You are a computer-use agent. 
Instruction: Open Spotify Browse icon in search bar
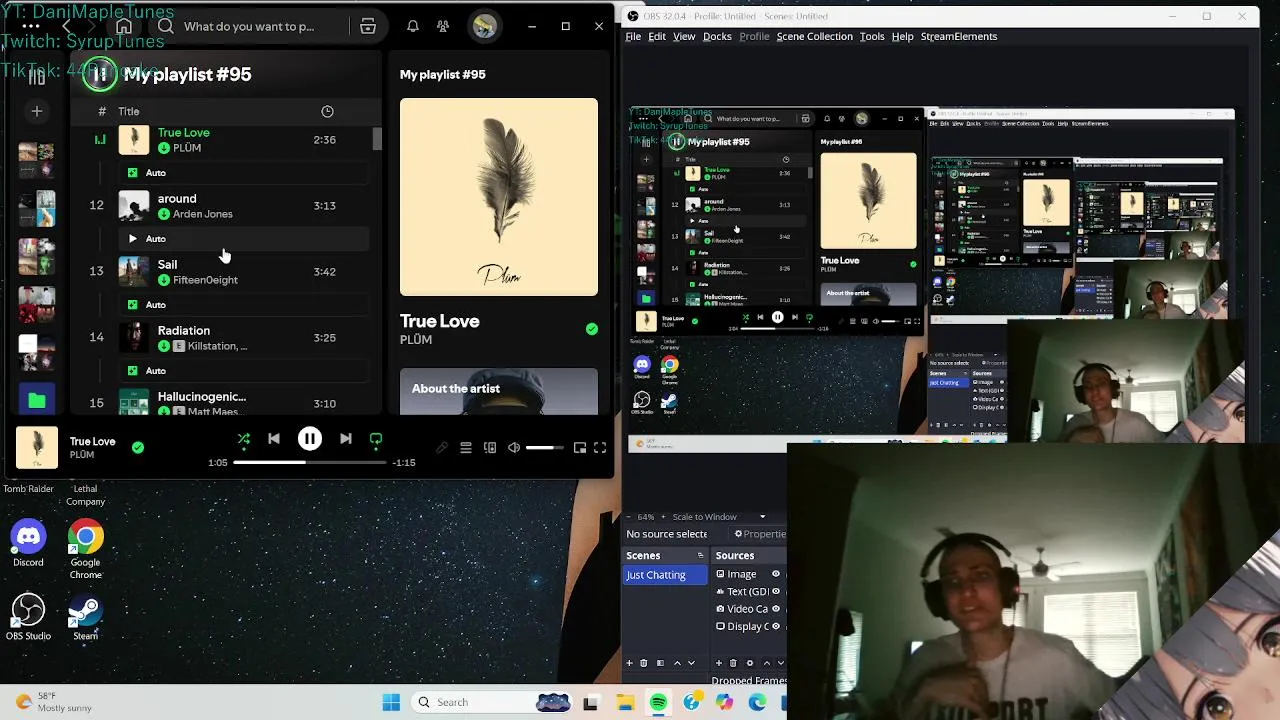coord(368,27)
